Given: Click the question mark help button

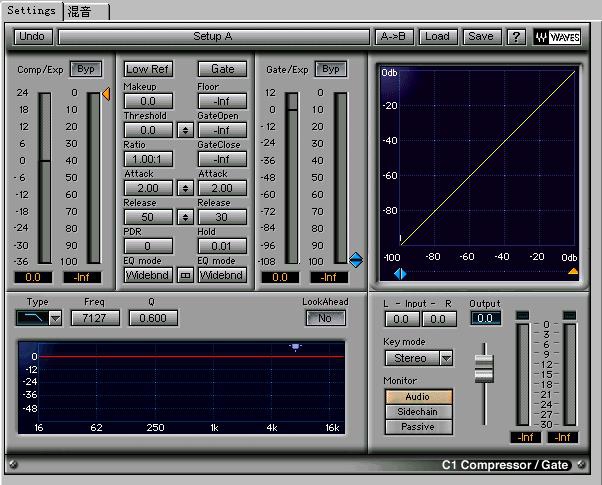Looking at the screenshot, I should [516, 37].
